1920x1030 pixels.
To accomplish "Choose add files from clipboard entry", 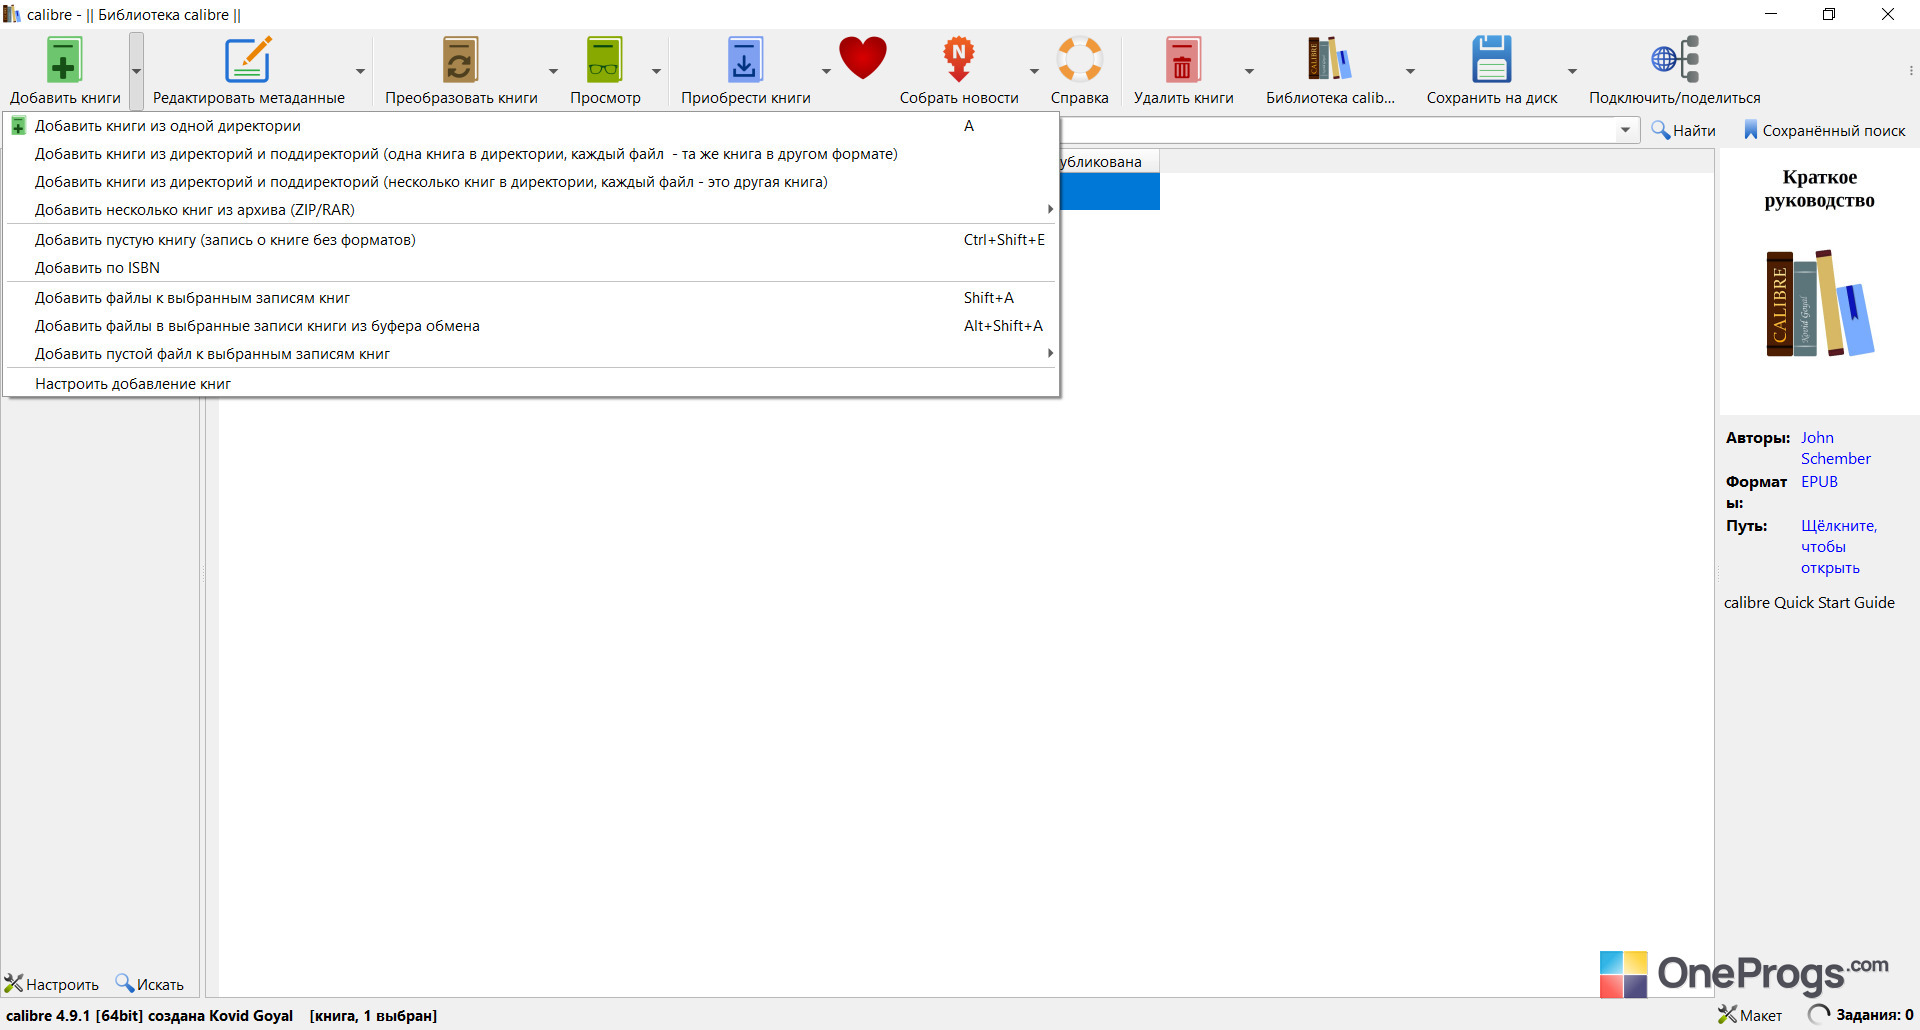I will pyautogui.click(x=531, y=326).
